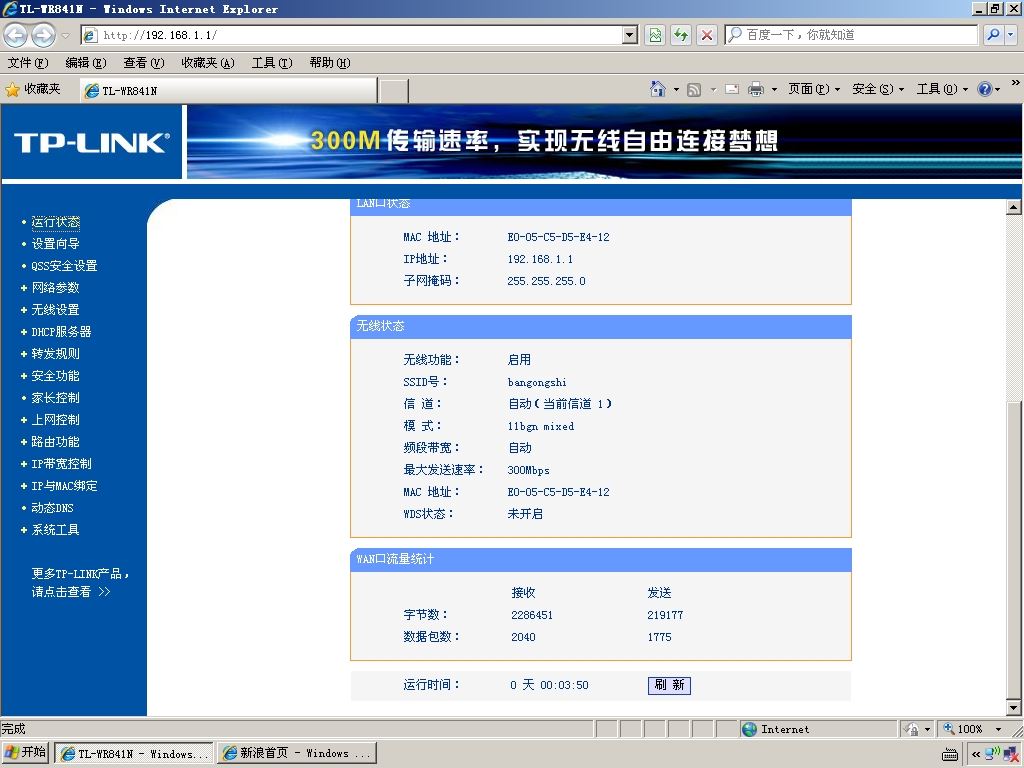Image resolution: width=1024 pixels, height=768 pixels.
Task: Open a new blank tab
Action: 394,91
